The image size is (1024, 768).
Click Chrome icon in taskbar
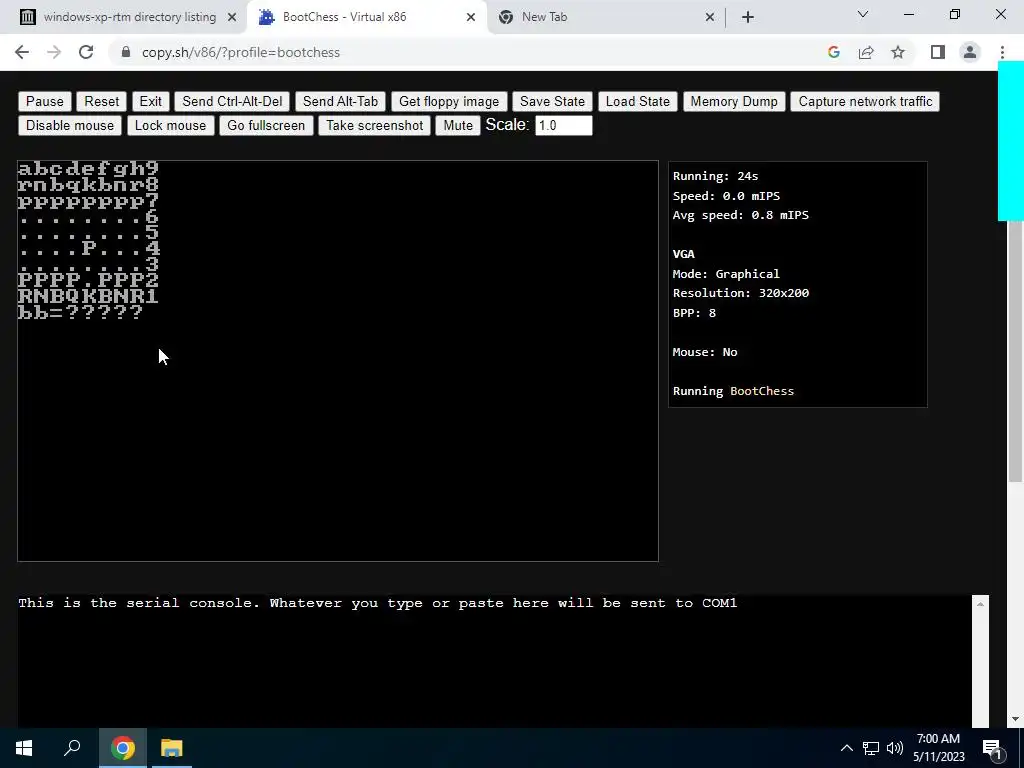pos(123,748)
